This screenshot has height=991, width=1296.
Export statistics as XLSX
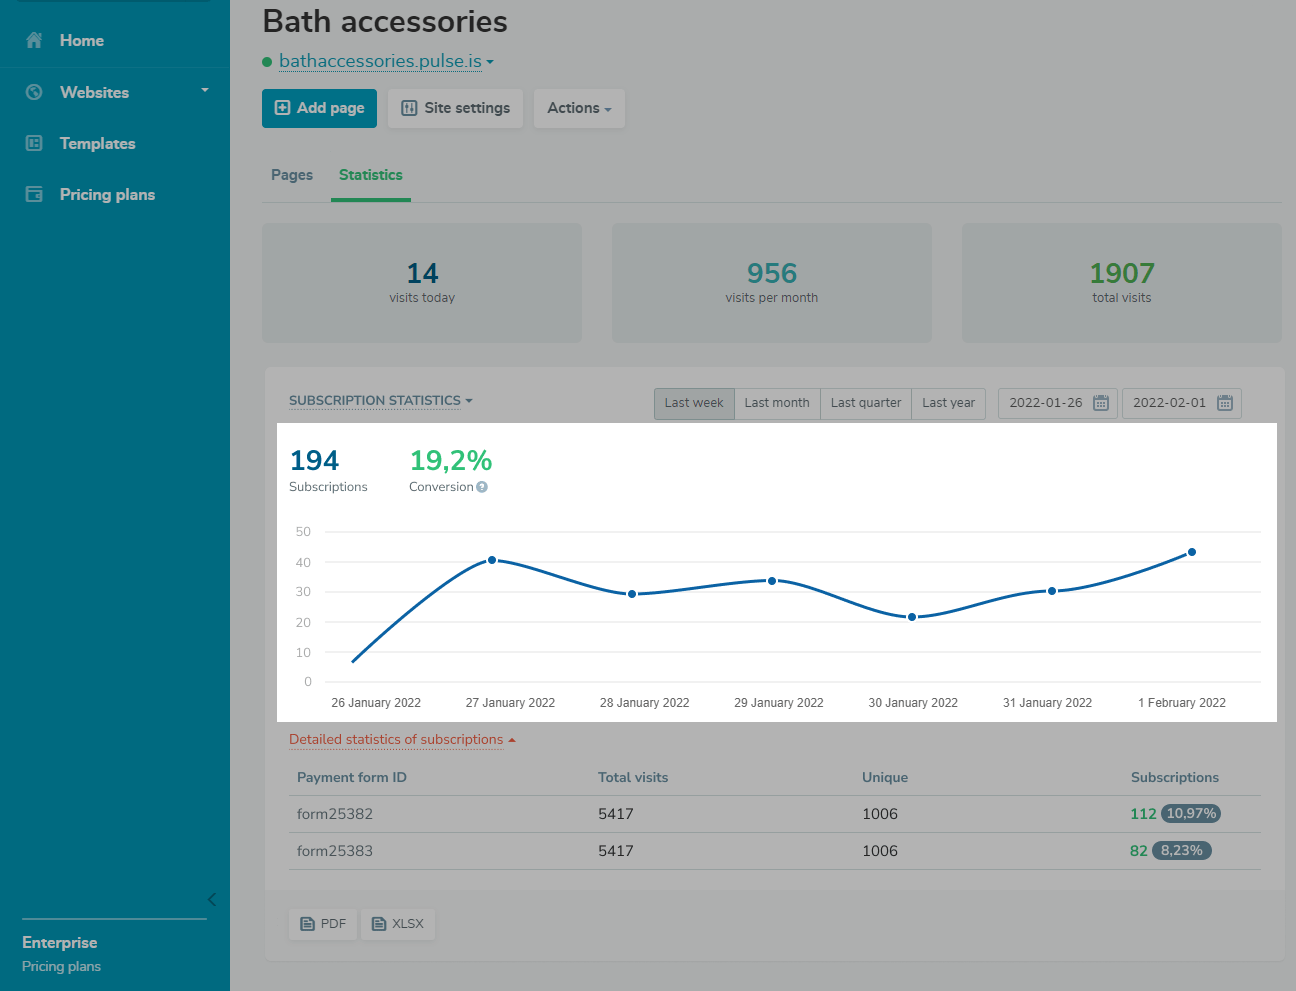tap(397, 924)
